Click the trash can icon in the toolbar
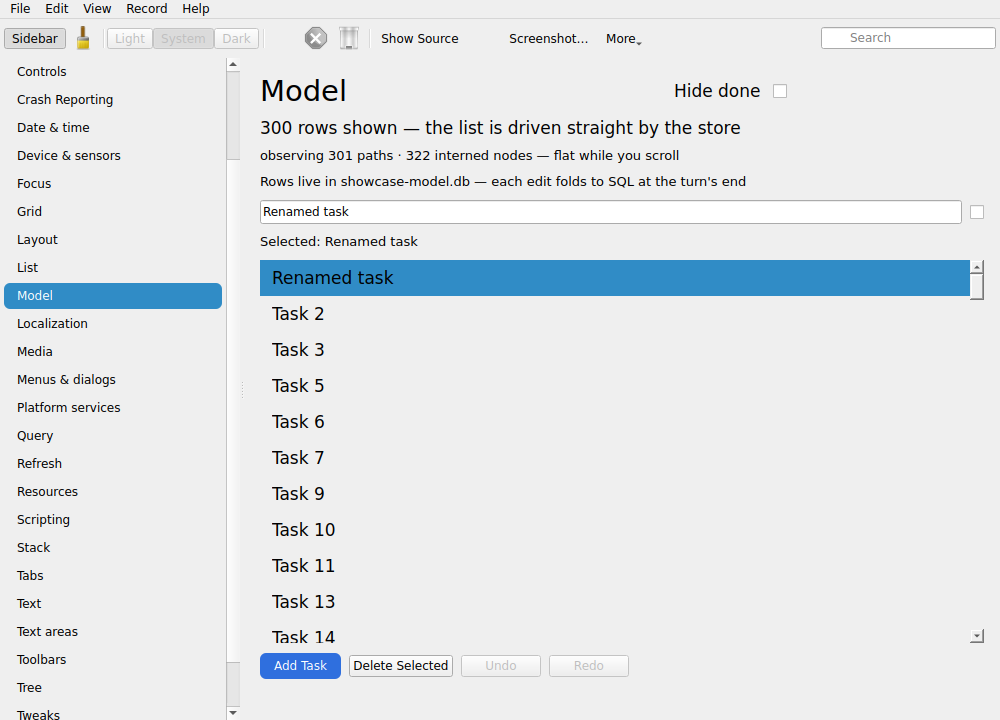This screenshot has height=720, width=1000. 348,38
